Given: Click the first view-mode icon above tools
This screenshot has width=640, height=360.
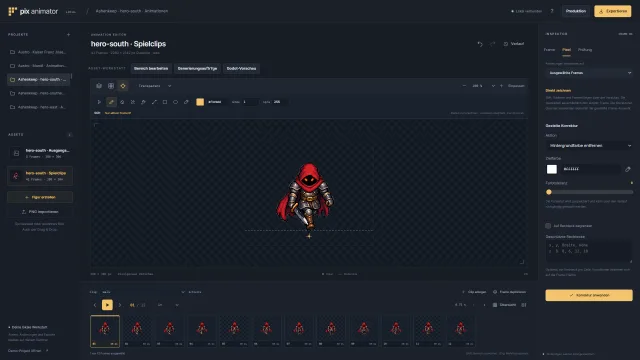Looking at the screenshot, I should pyautogui.click(x=99, y=86).
